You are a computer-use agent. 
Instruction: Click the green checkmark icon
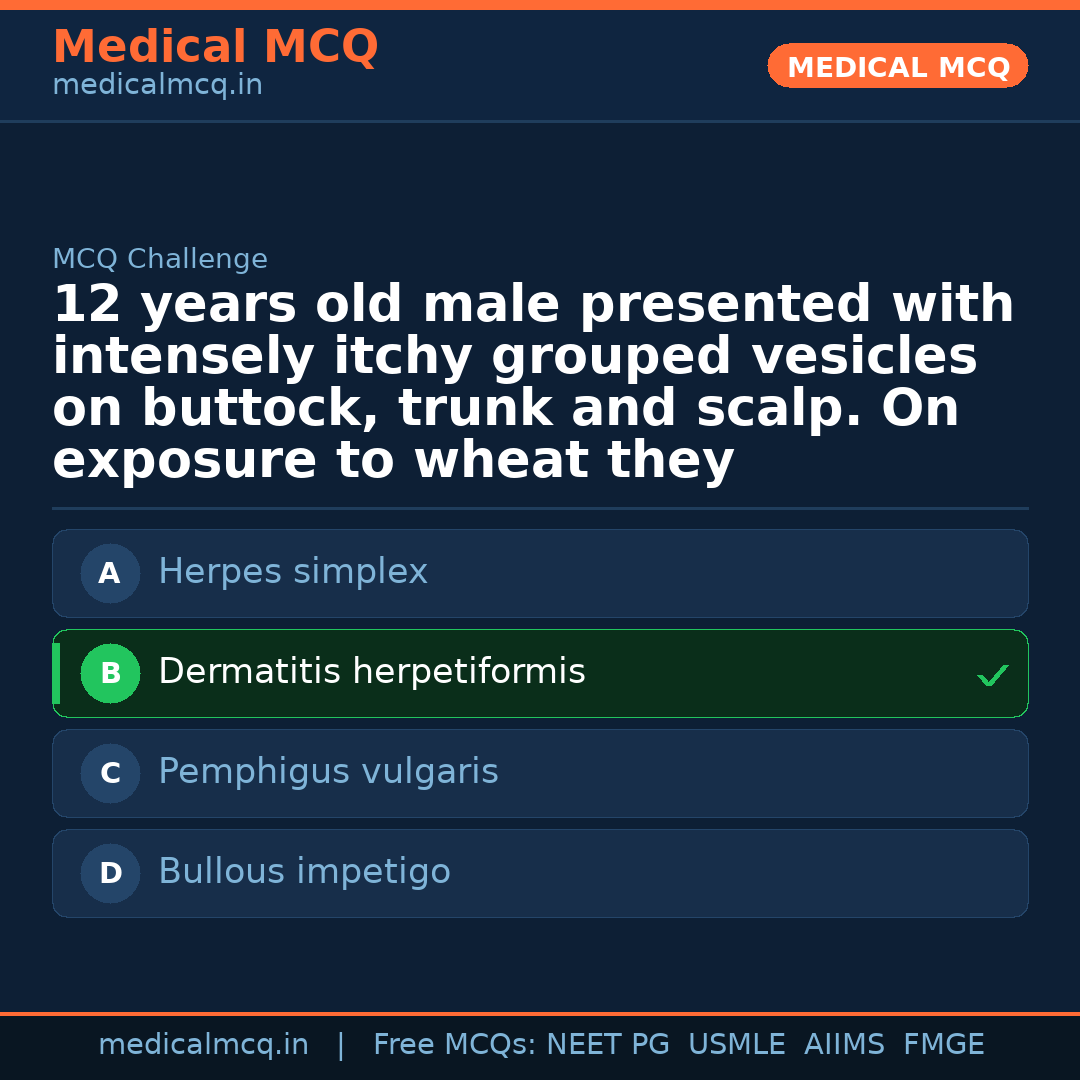coord(992,676)
